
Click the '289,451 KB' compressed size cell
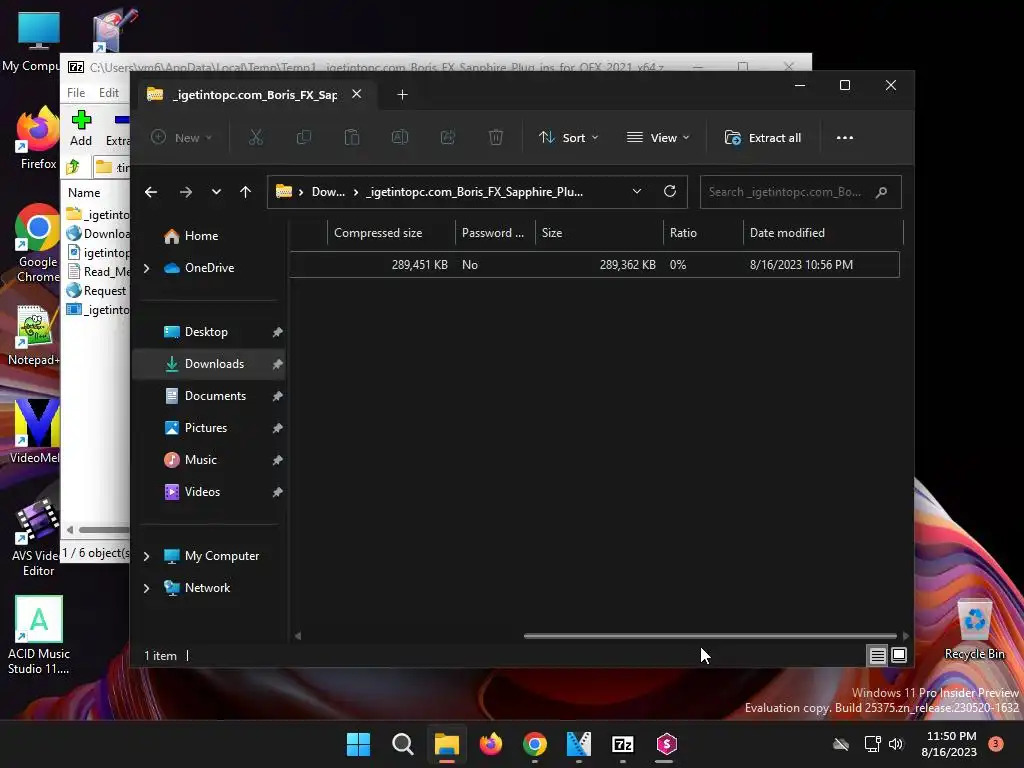419,265
